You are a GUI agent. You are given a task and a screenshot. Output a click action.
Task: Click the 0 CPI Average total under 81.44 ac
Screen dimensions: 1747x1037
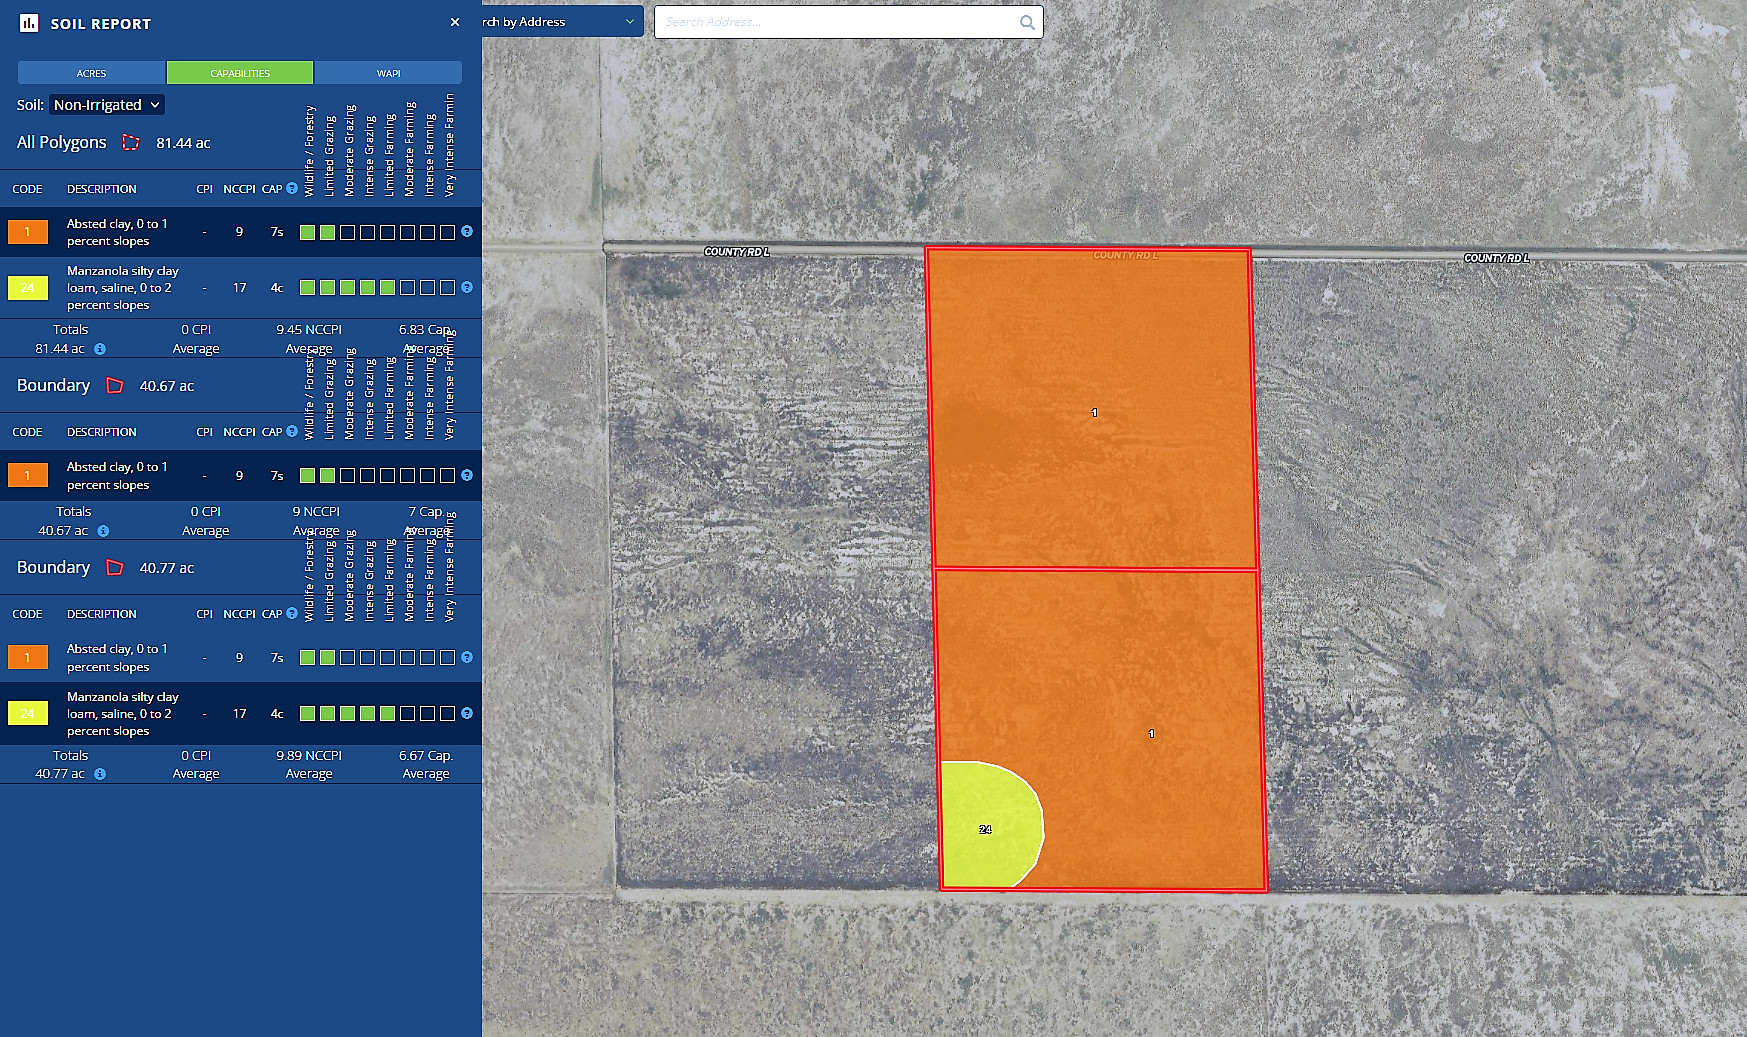point(196,339)
